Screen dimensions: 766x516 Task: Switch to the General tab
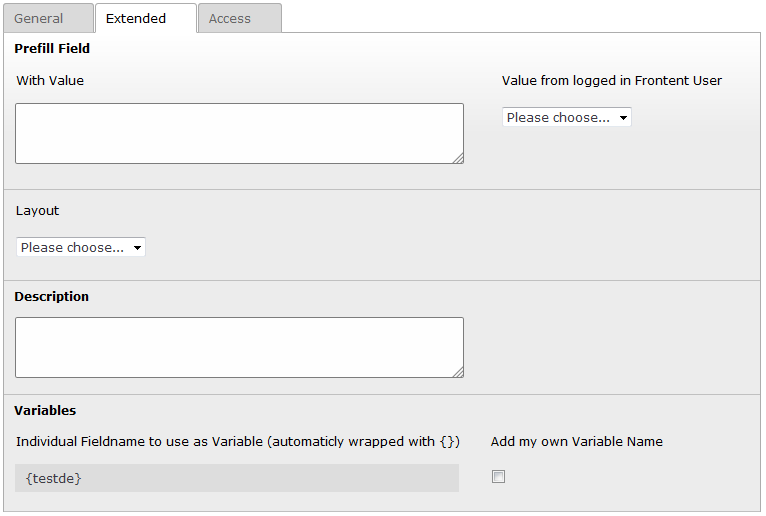(x=39, y=18)
